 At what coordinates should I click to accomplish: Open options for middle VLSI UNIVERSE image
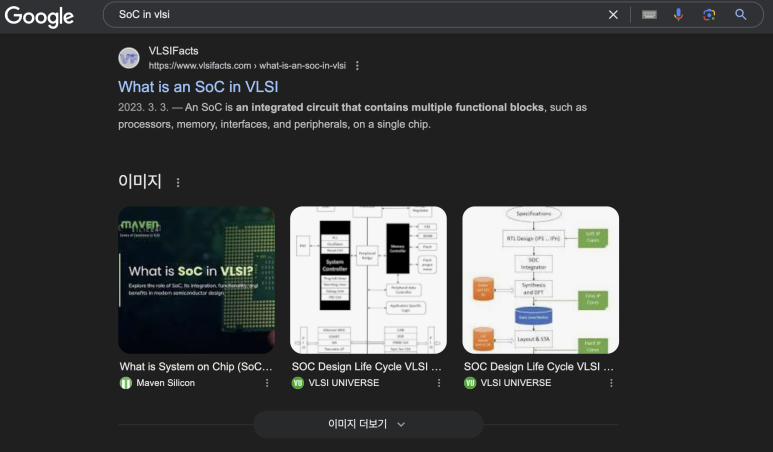click(439, 383)
